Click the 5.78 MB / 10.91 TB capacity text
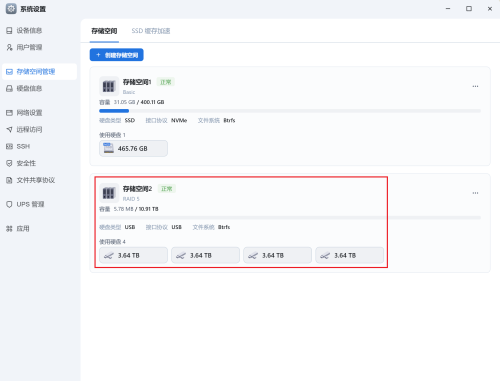The width and height of the screenshot is (500, 381). click(136, 209)
